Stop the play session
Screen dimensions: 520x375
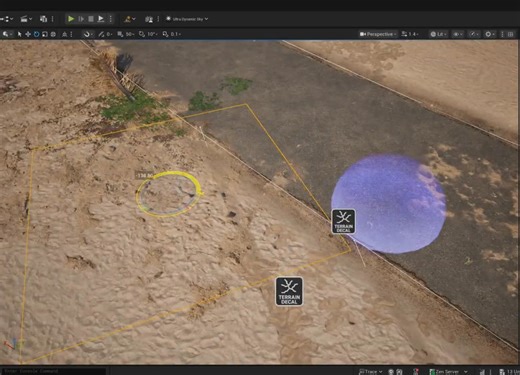91,19
